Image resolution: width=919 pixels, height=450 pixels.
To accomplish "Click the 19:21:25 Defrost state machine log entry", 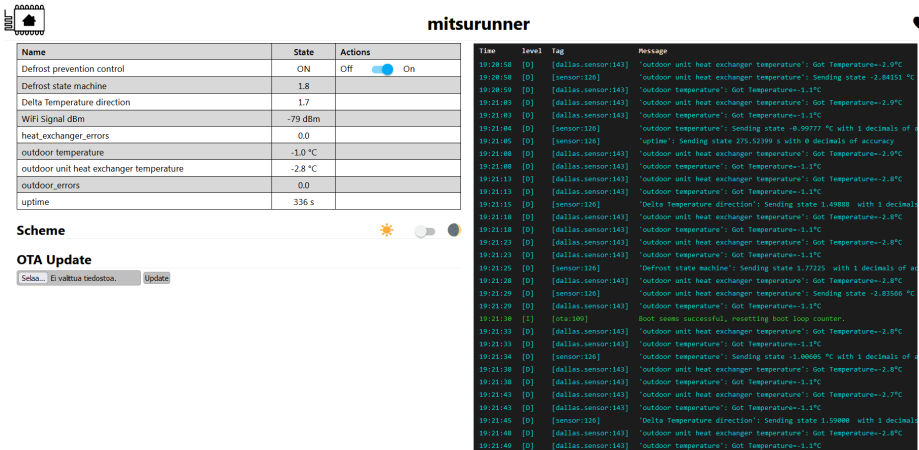I will pos(698,268).
